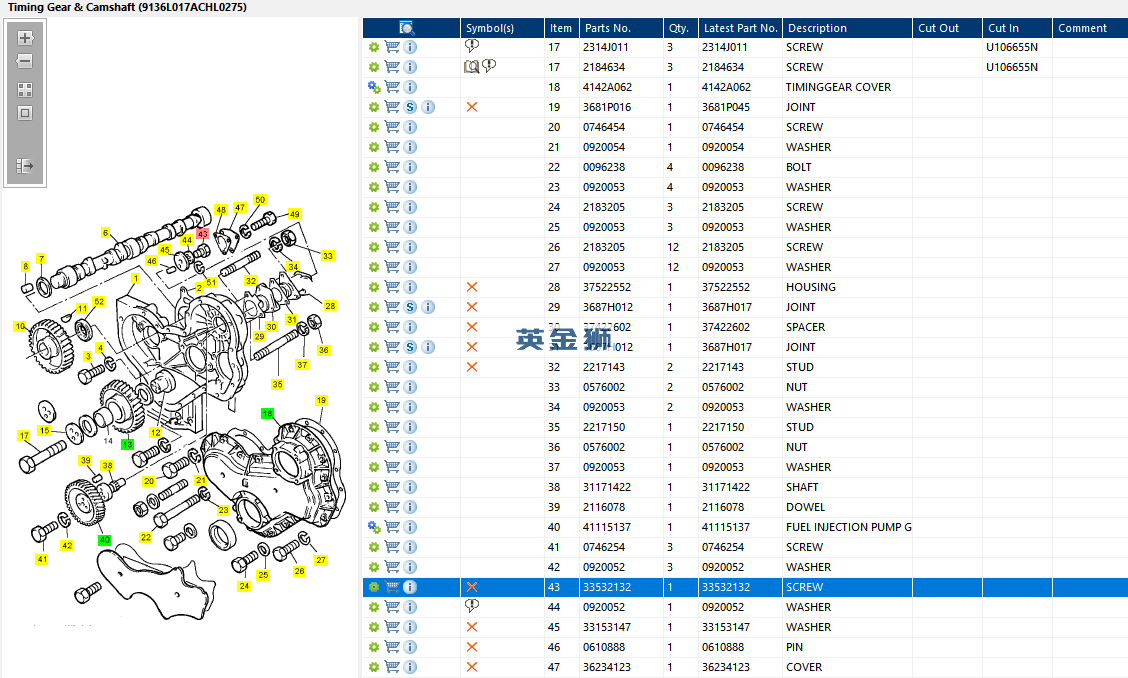Click Latest Part No. column header

click(x=740, y=28)
